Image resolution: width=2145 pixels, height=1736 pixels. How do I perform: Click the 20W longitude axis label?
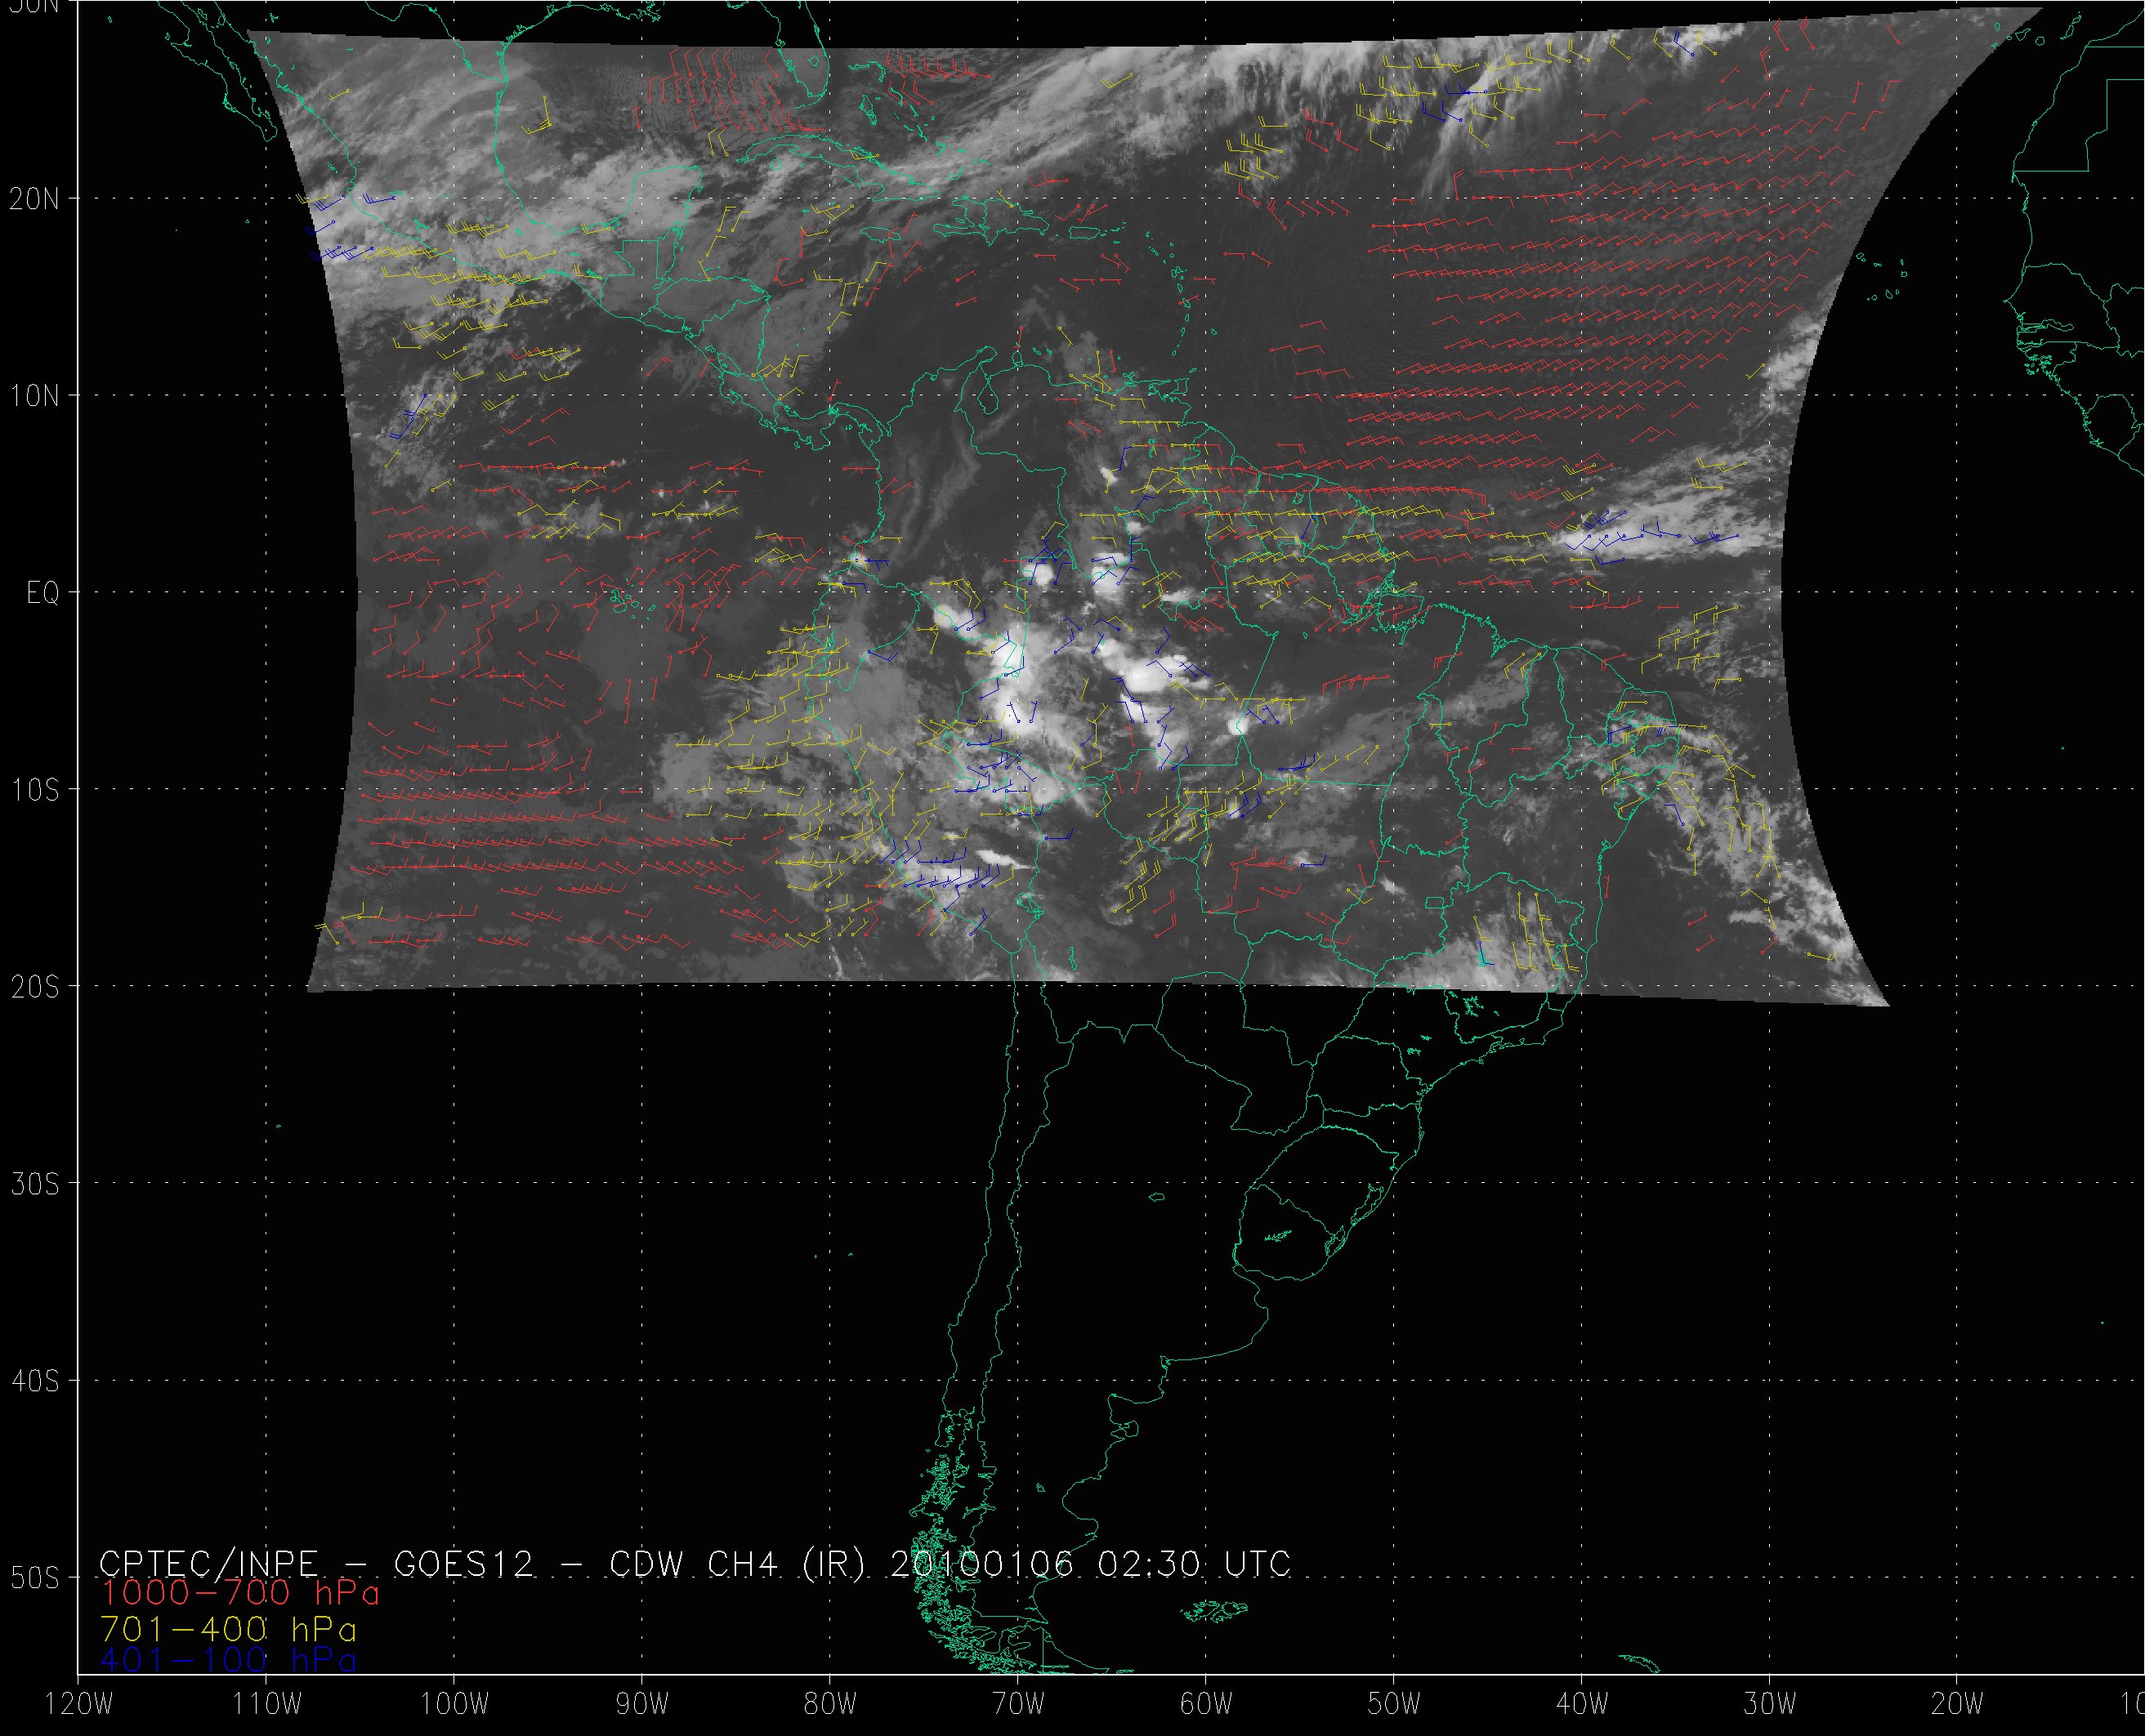click(1958, 1705)
